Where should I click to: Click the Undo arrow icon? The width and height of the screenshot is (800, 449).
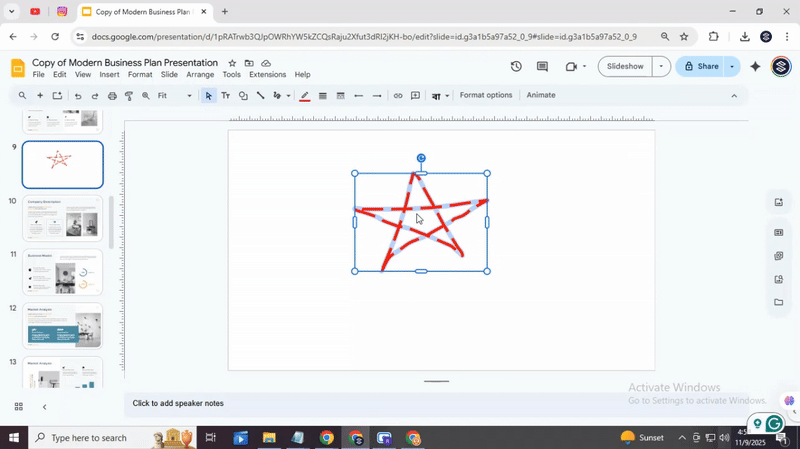click(78, 96)
